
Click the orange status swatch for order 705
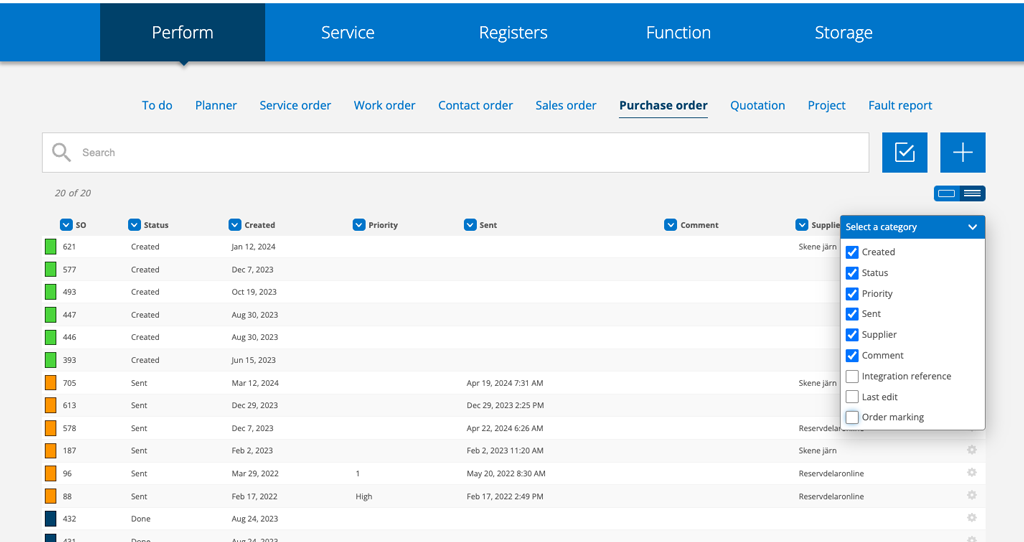(x=50, y=383)
